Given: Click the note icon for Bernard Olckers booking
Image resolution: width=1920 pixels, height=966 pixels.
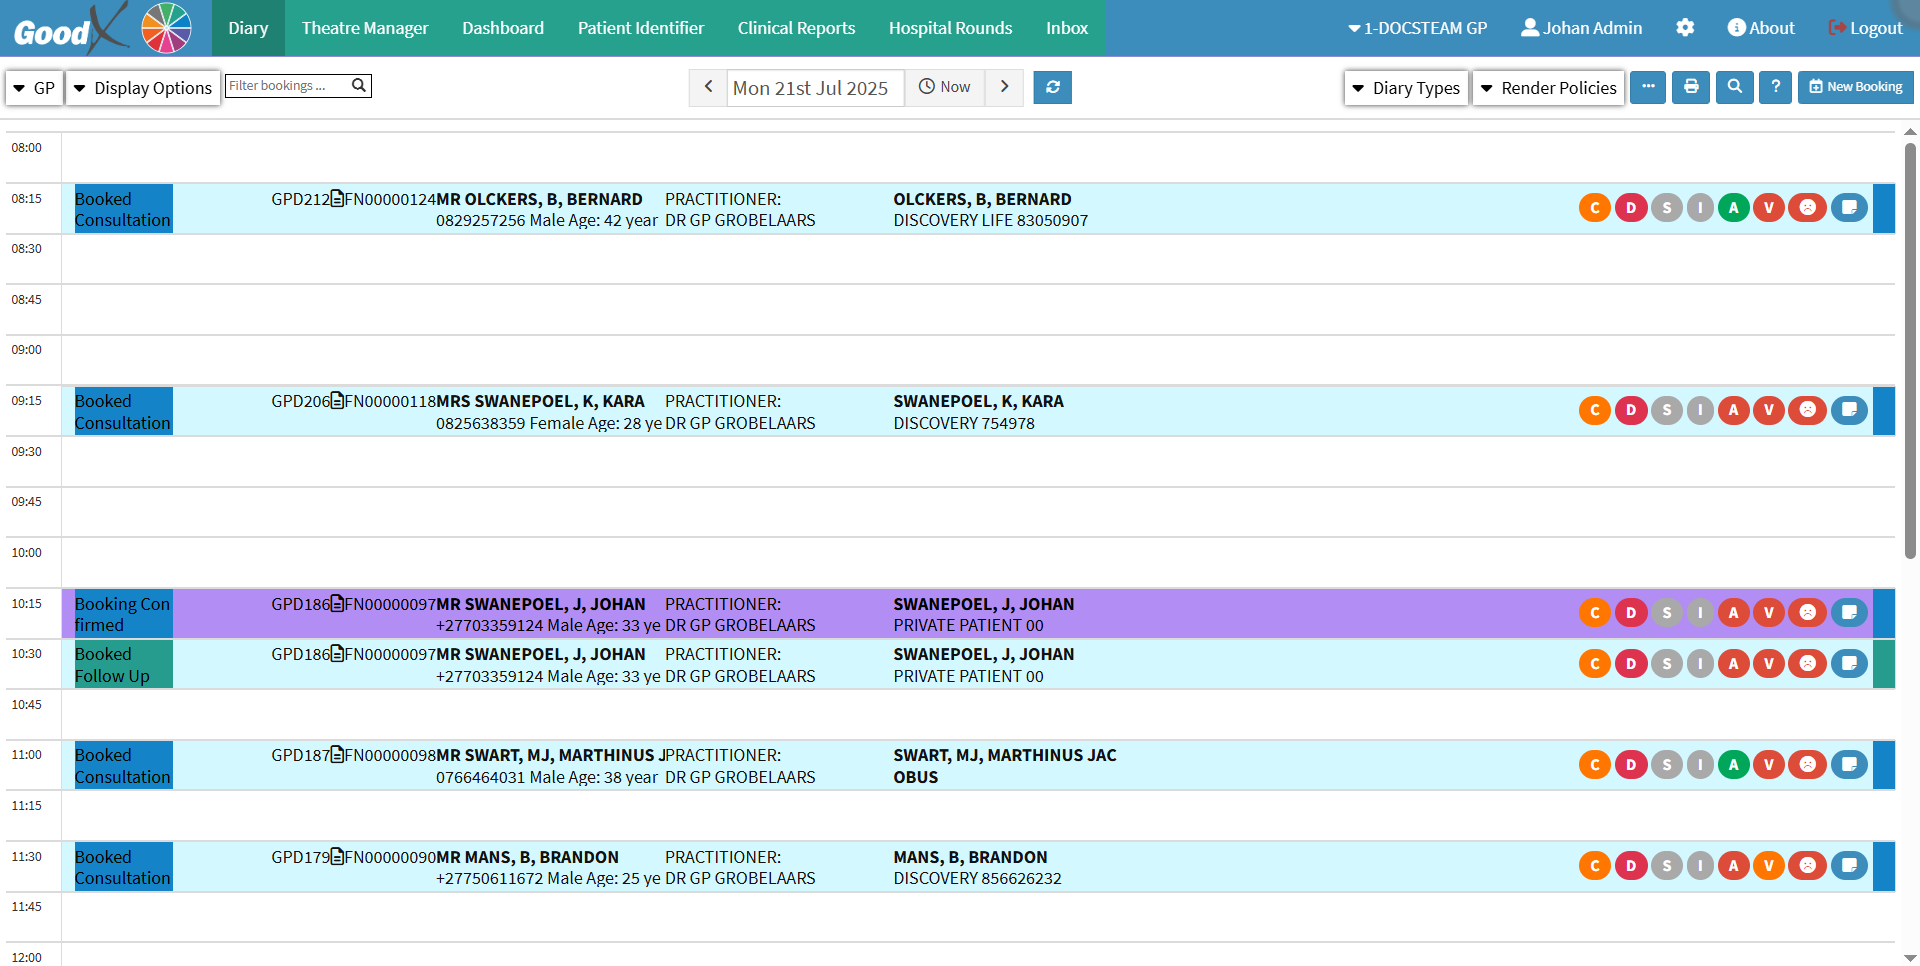Looking at the screenshot, I should coord(1849,208).
